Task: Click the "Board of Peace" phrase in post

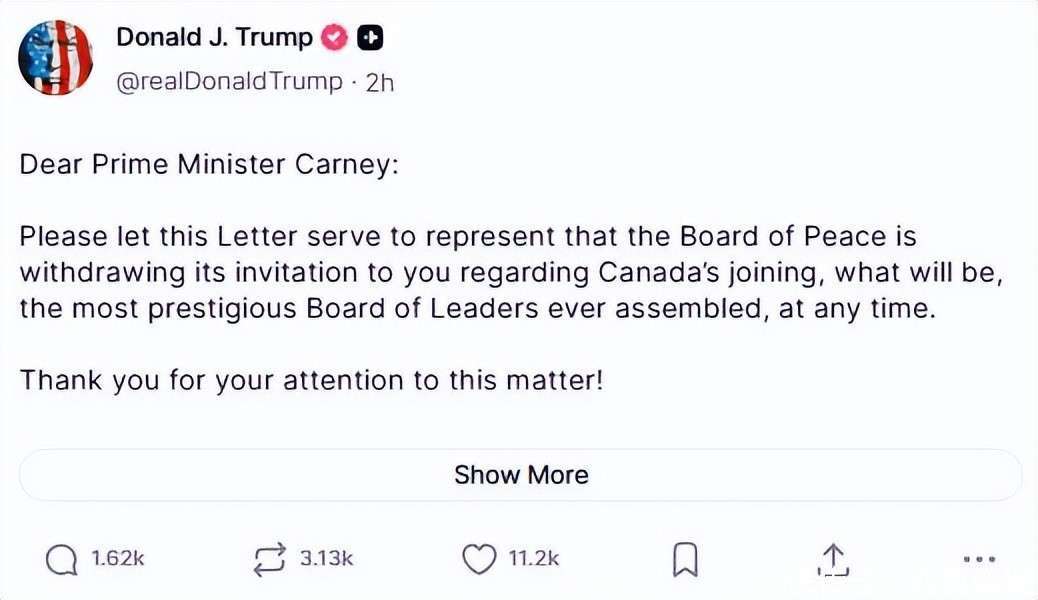Action: coord(783,237)
